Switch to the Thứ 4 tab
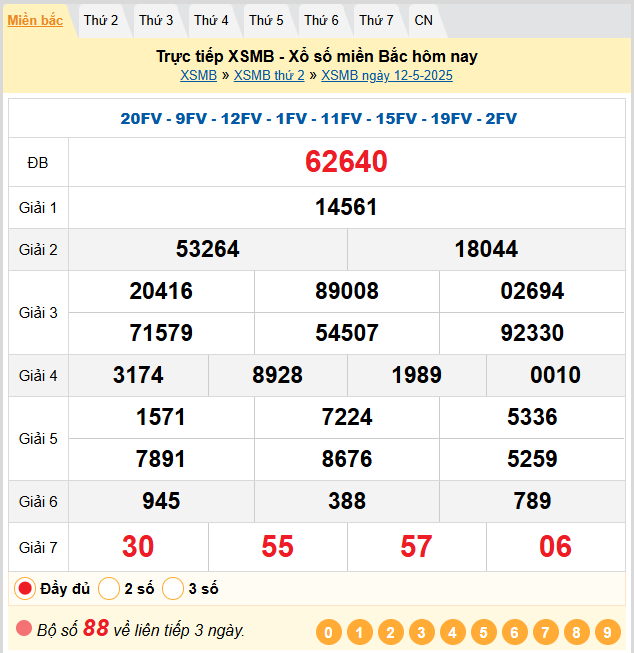 pyautogui.click(x=211, y=20)
